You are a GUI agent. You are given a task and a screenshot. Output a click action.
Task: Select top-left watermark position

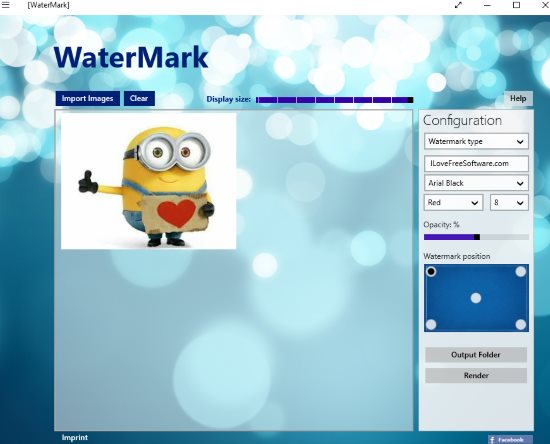431,271
